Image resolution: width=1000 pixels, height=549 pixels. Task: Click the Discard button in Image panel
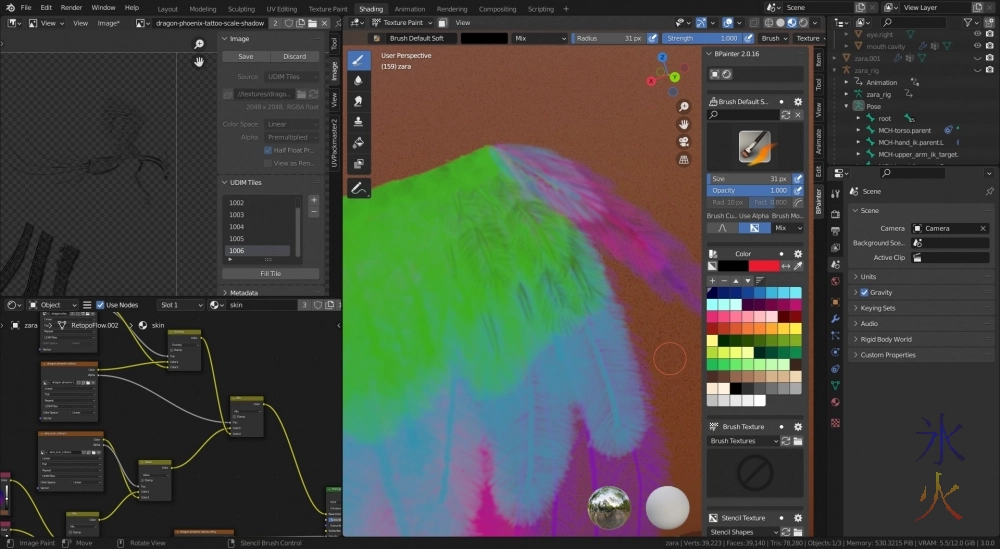coord(294,57)
